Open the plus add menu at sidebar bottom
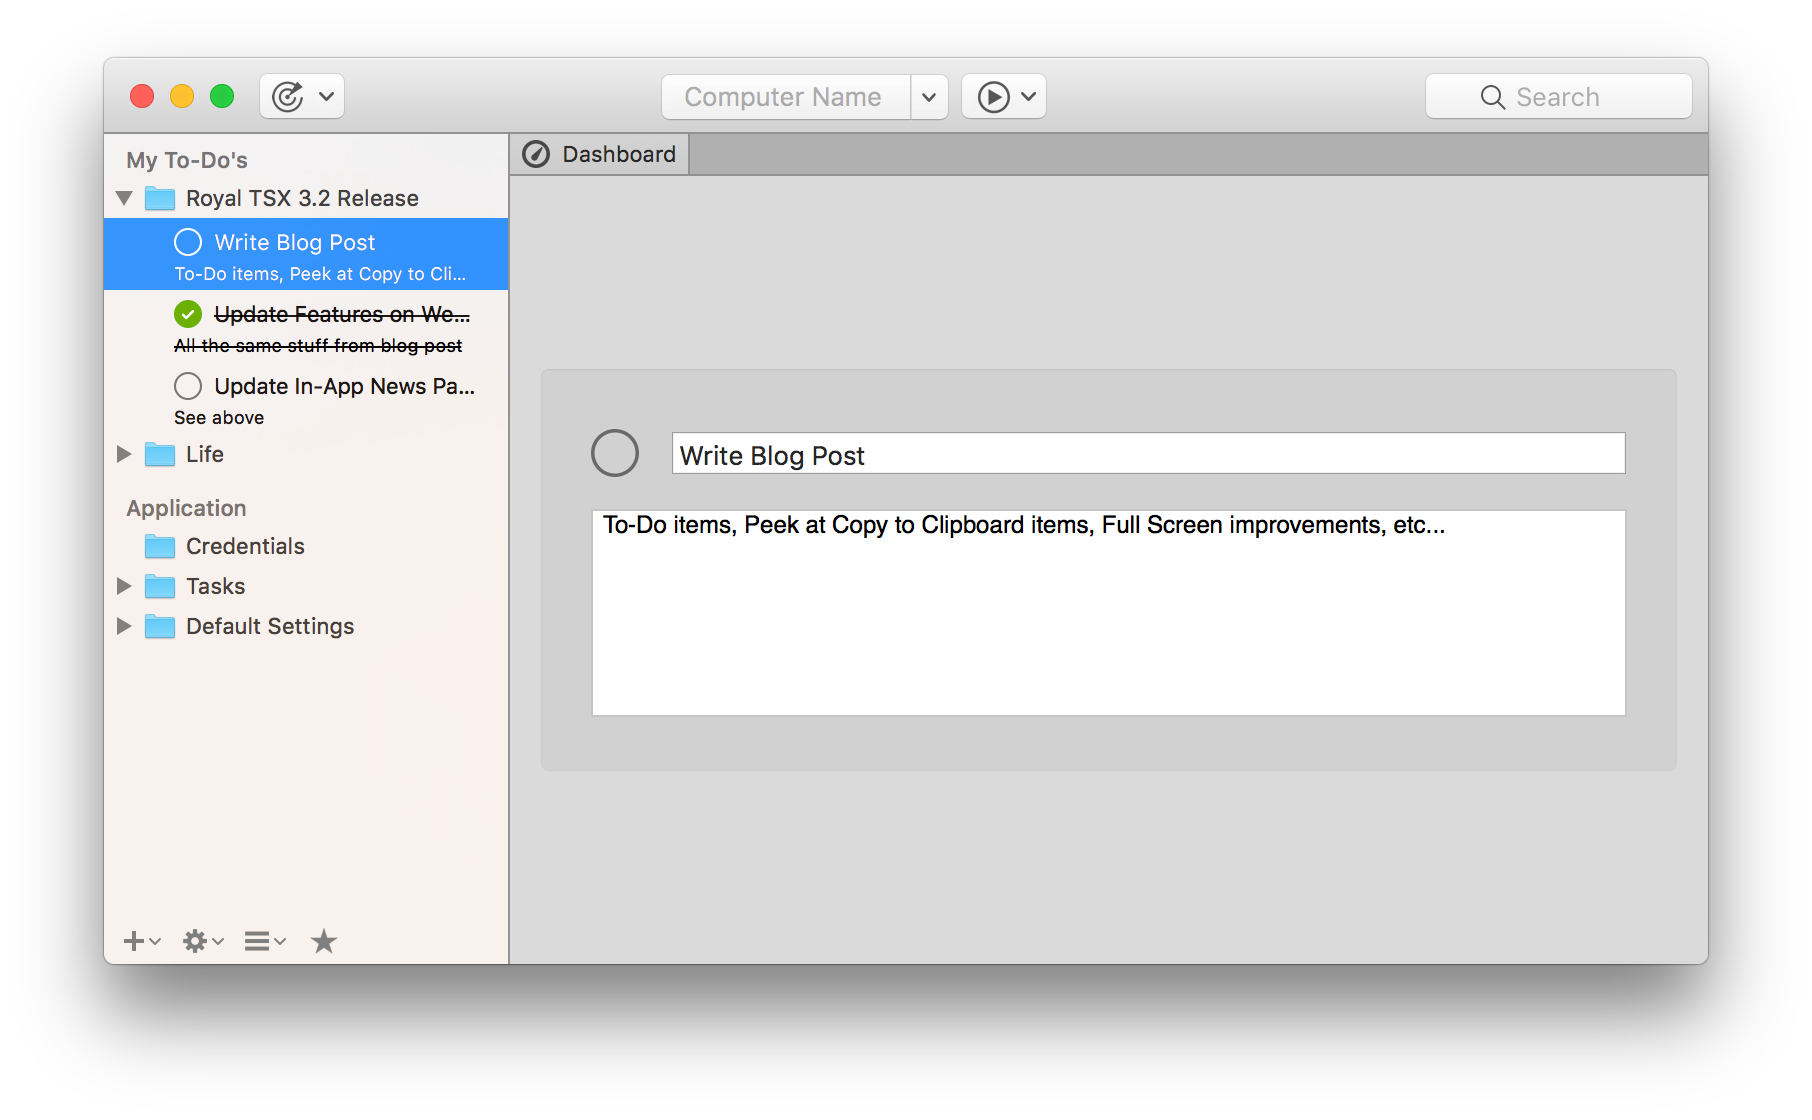Image resolution: width=1812 pixels, height=1120 pixels. 142,941
